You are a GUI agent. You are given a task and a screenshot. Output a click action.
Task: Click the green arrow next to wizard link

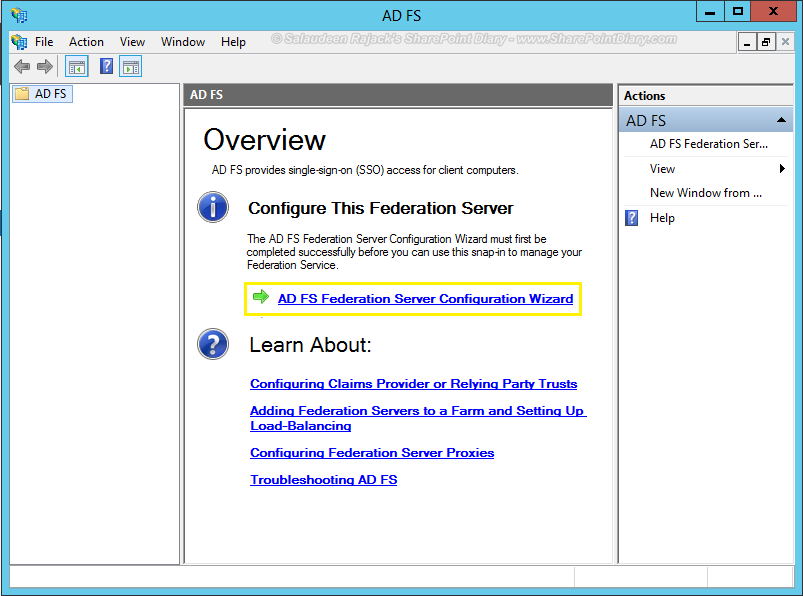coord(261,296)
